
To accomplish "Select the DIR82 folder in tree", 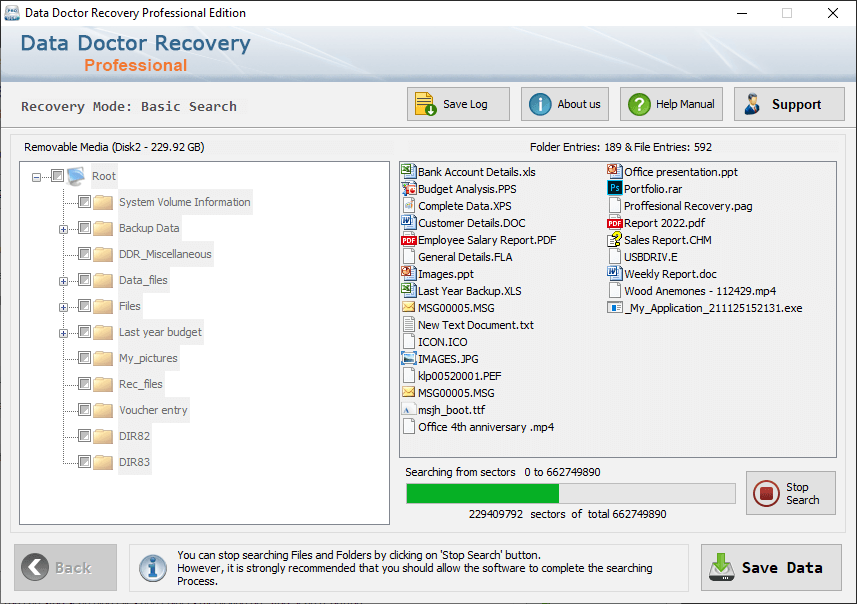I will [134, 436].
